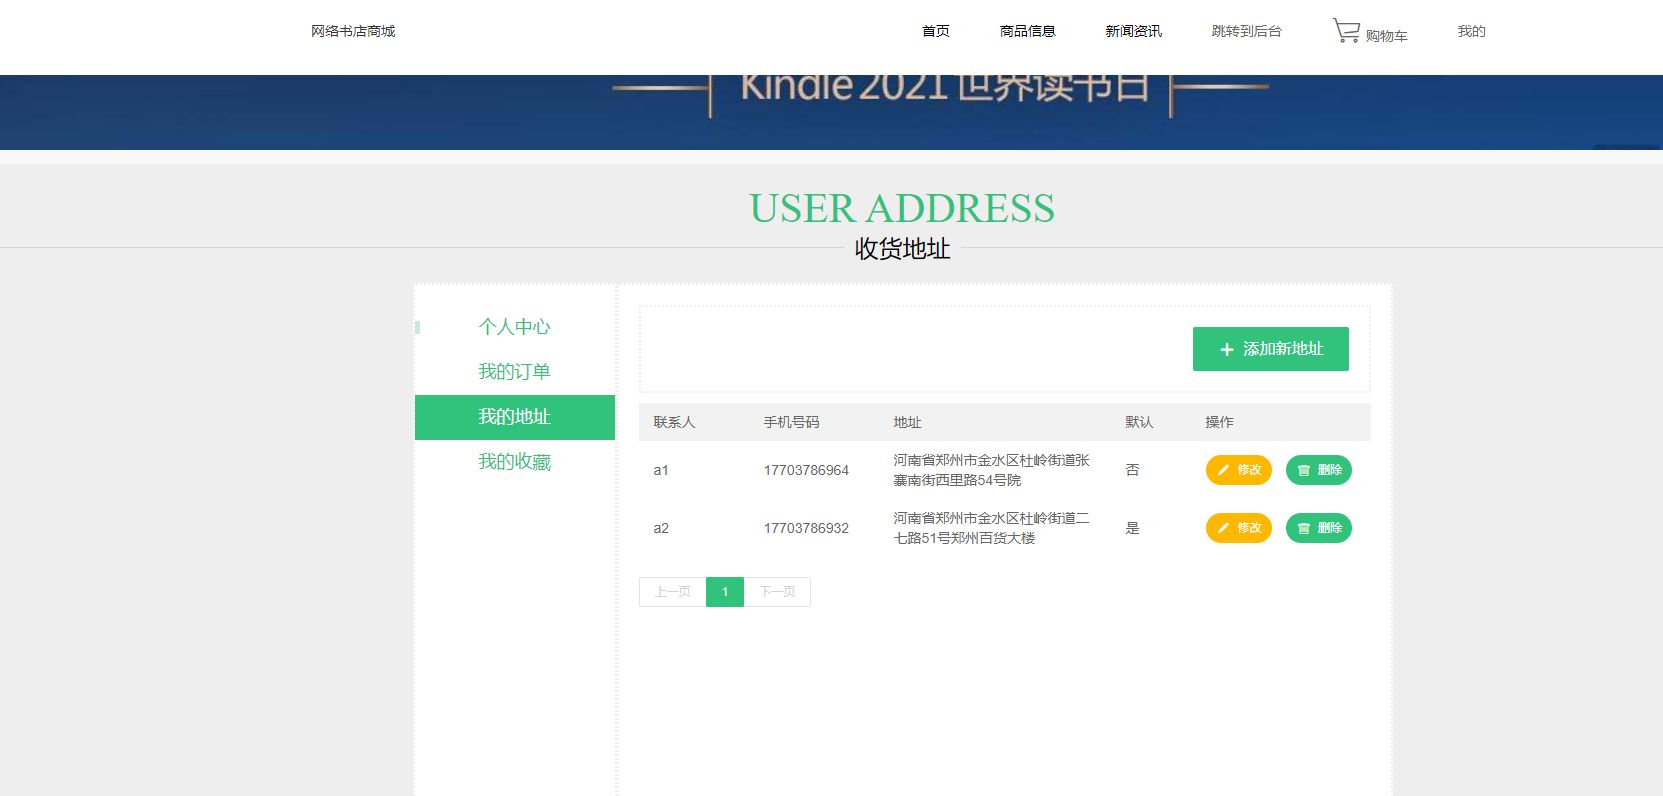Click contact name a1

(x=661, y=470)
